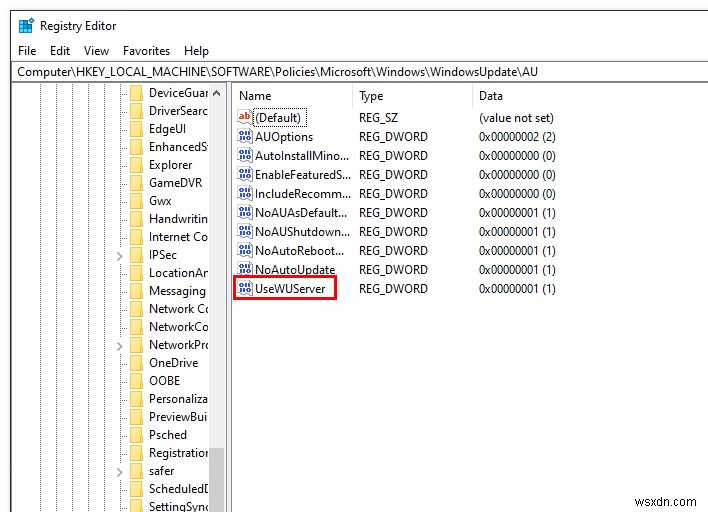
Task: Select the NoAUAsDefault... DWORD icon
Action: tap(245, 212)
